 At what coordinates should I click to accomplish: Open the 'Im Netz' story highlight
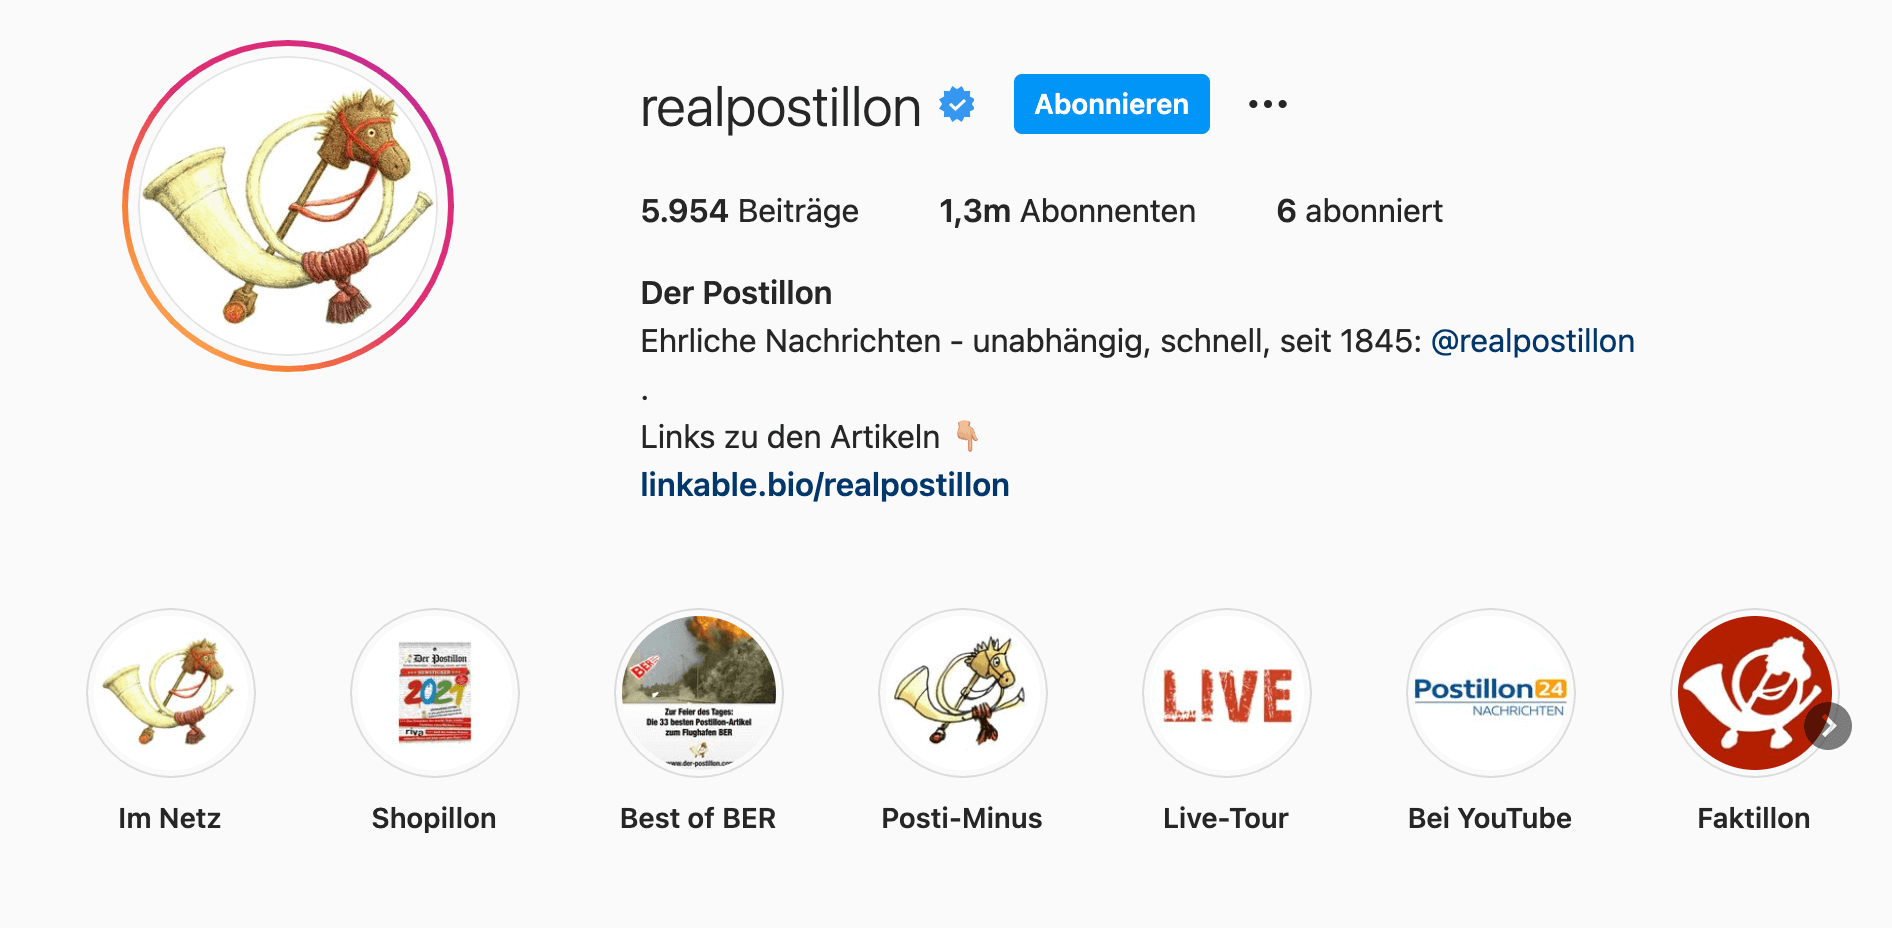pos(170,693)
